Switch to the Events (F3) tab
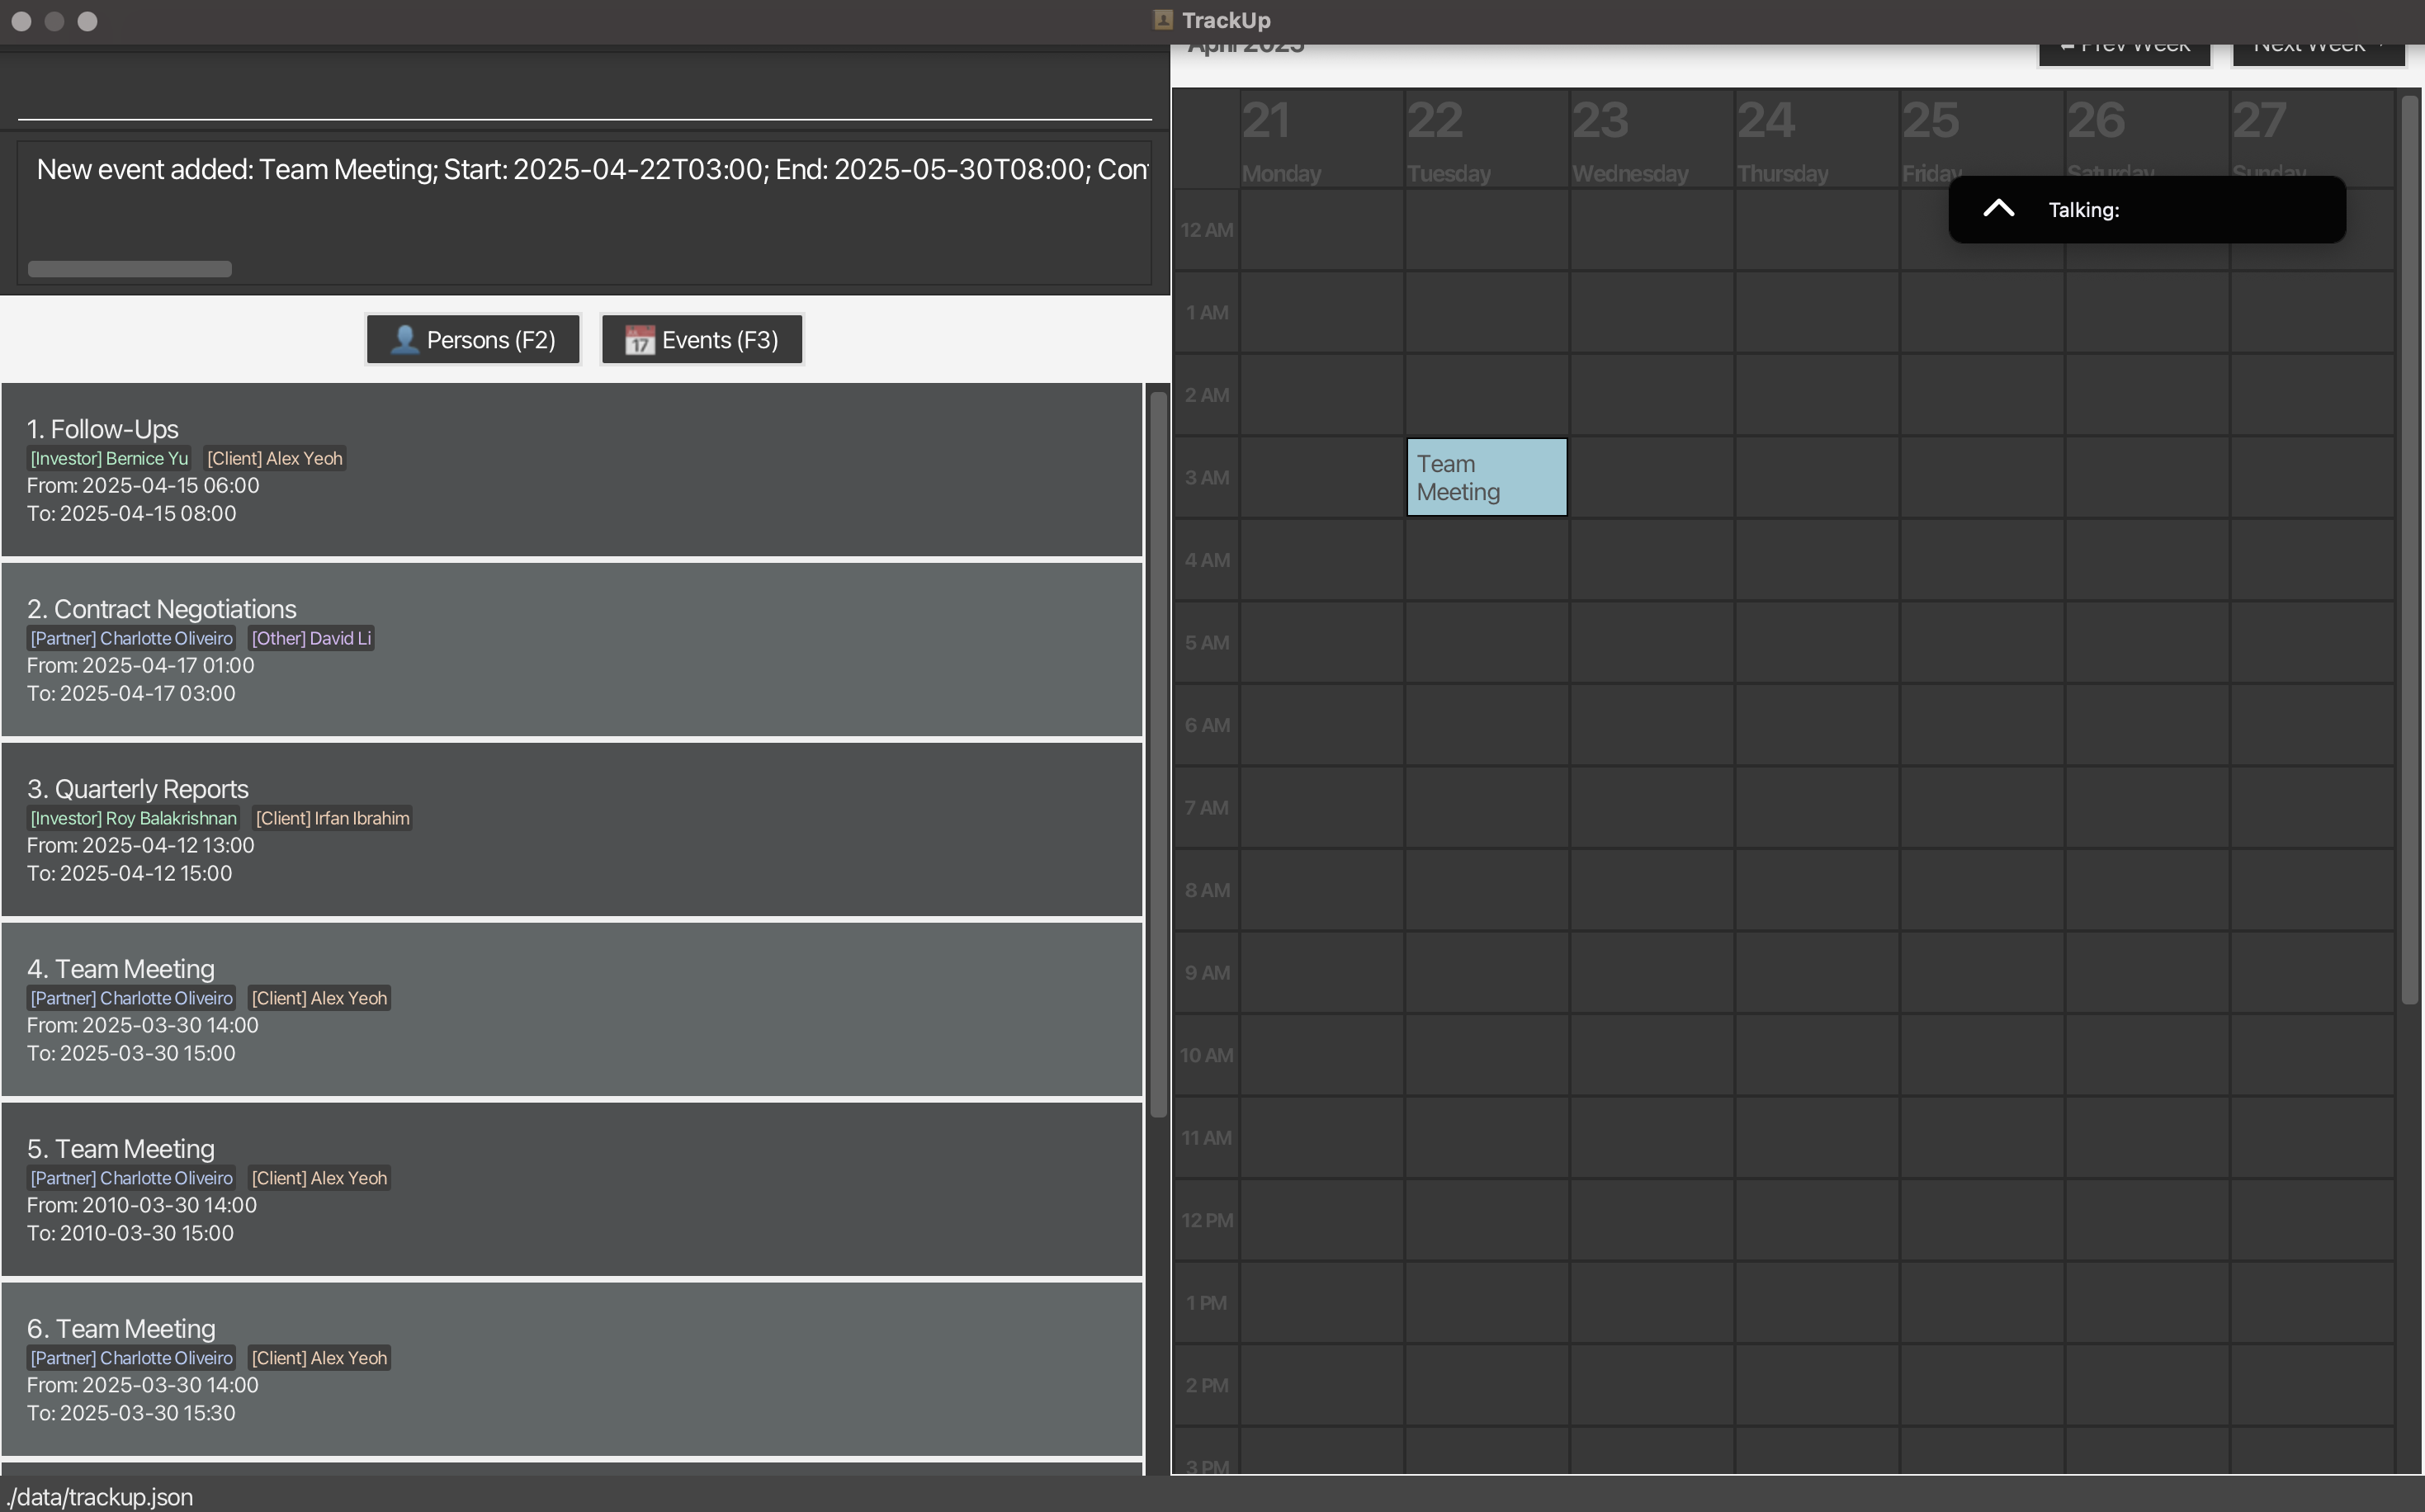 701,340
